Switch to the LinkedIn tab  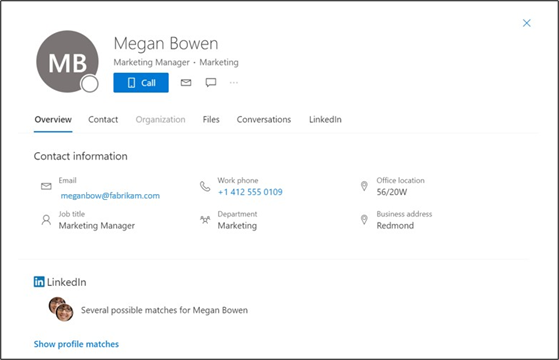coord(325,119)
